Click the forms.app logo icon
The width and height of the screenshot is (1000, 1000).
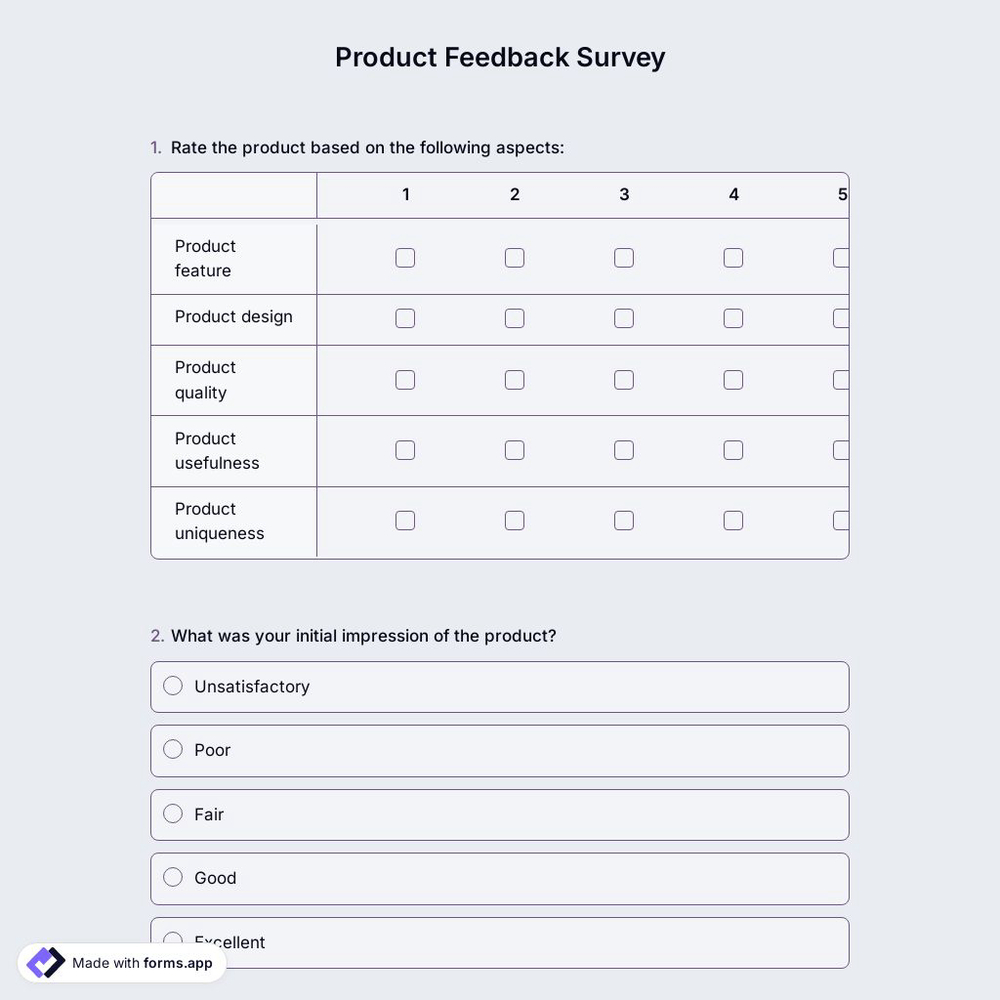tap(44, 961)
